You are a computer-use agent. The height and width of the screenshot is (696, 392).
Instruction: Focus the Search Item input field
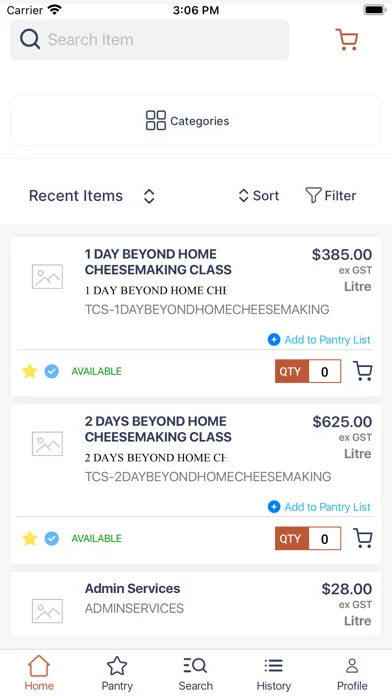coord(150,40)
